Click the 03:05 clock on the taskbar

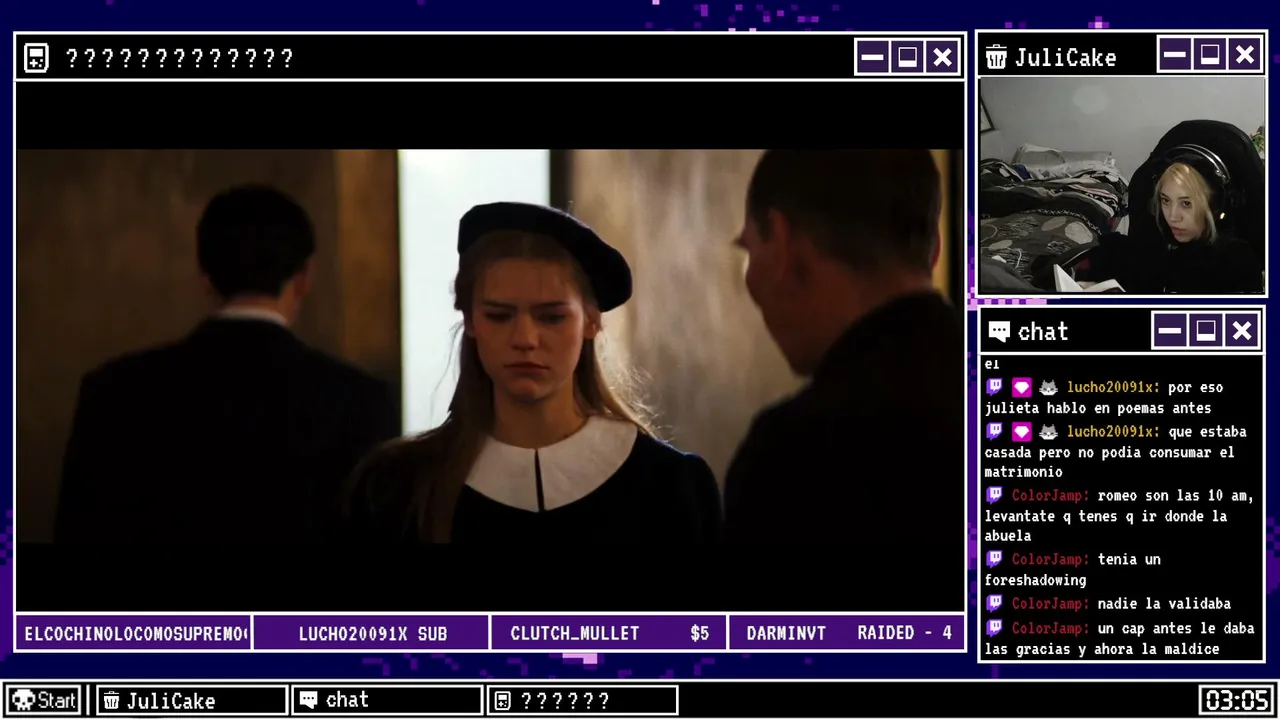point(1237,700)
